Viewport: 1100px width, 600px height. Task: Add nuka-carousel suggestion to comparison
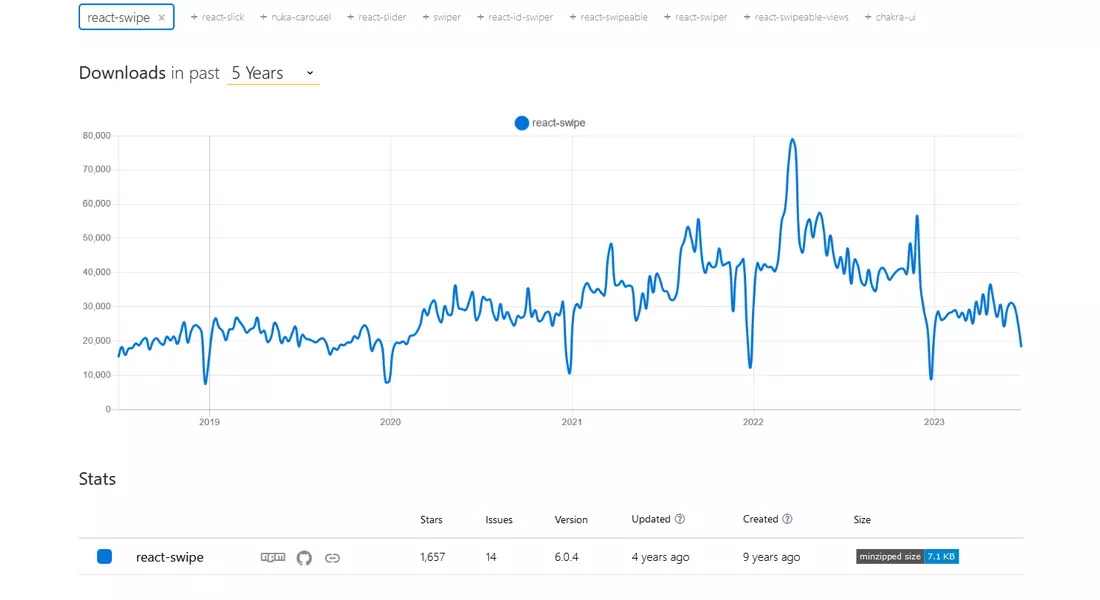pos(295,17)
